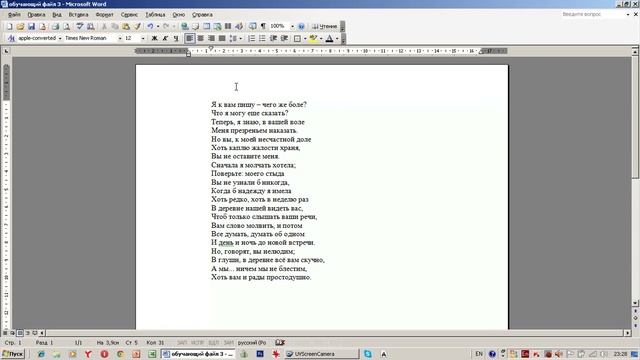Insert a Microsoft Excel worksheet
This screenshot has height=360, width=640.
pyautogui.click(x=217, y=26)
